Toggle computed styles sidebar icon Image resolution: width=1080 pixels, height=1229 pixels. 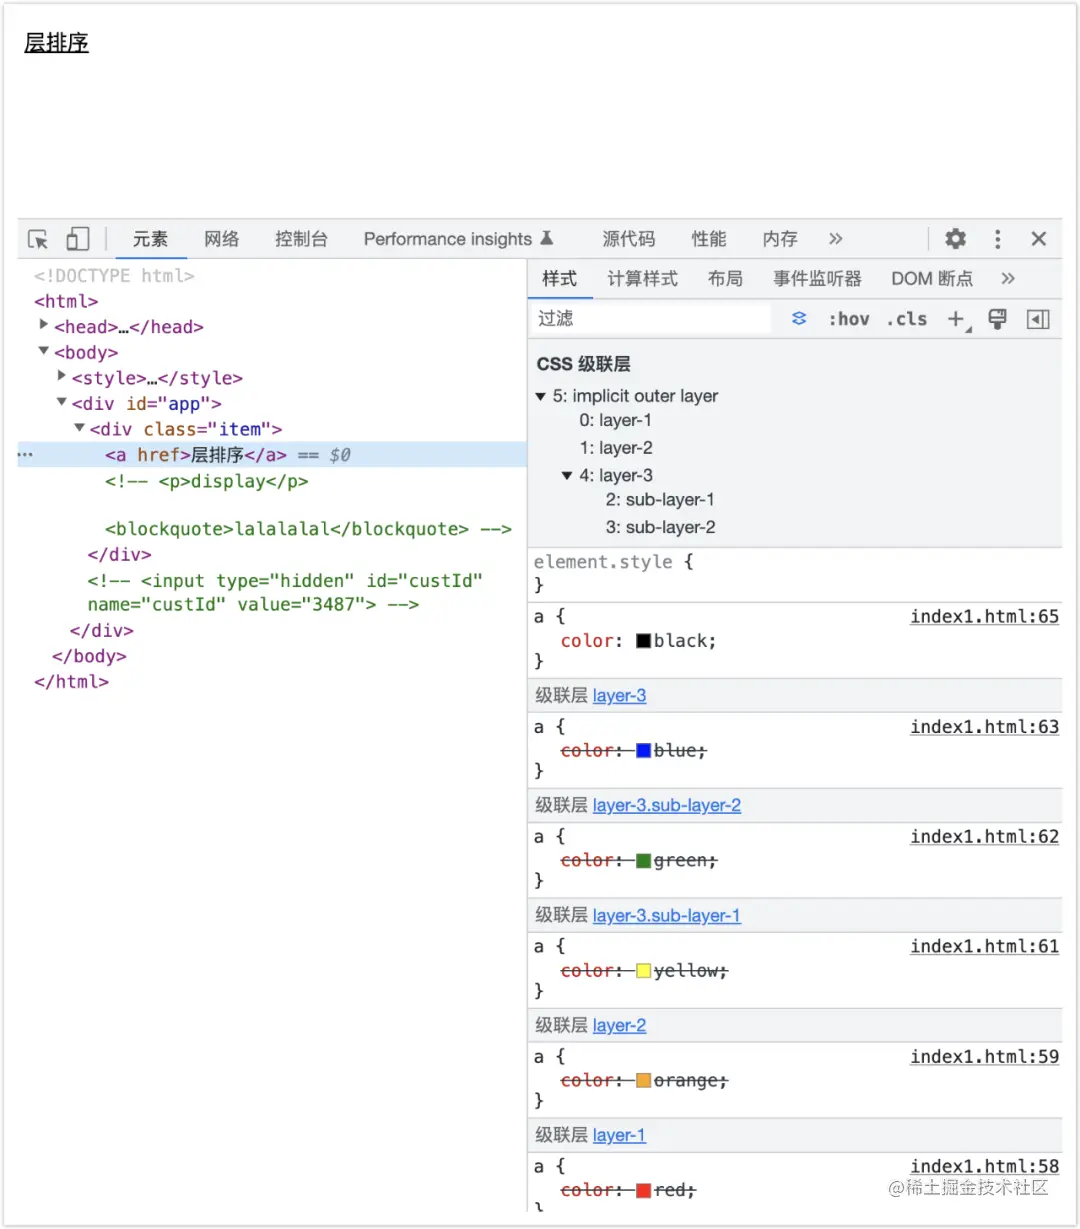[x=1038, y=319]
